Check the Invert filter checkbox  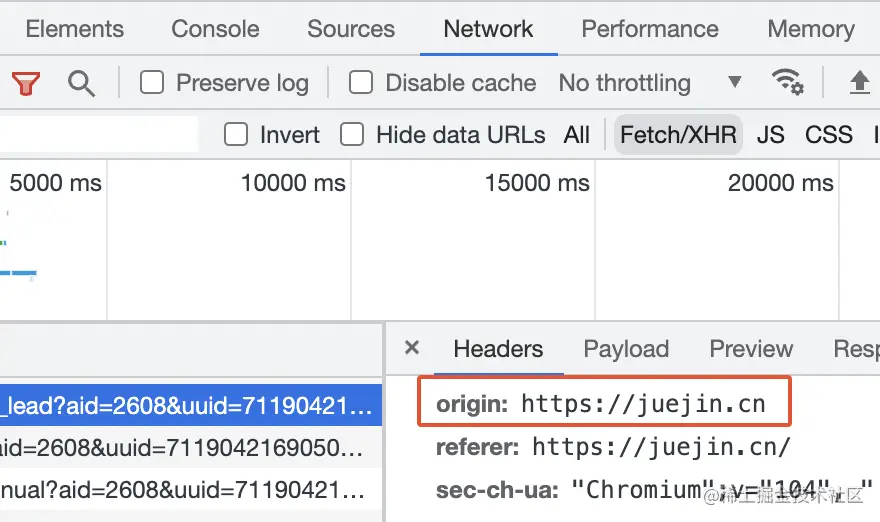(x=236, y=135)
